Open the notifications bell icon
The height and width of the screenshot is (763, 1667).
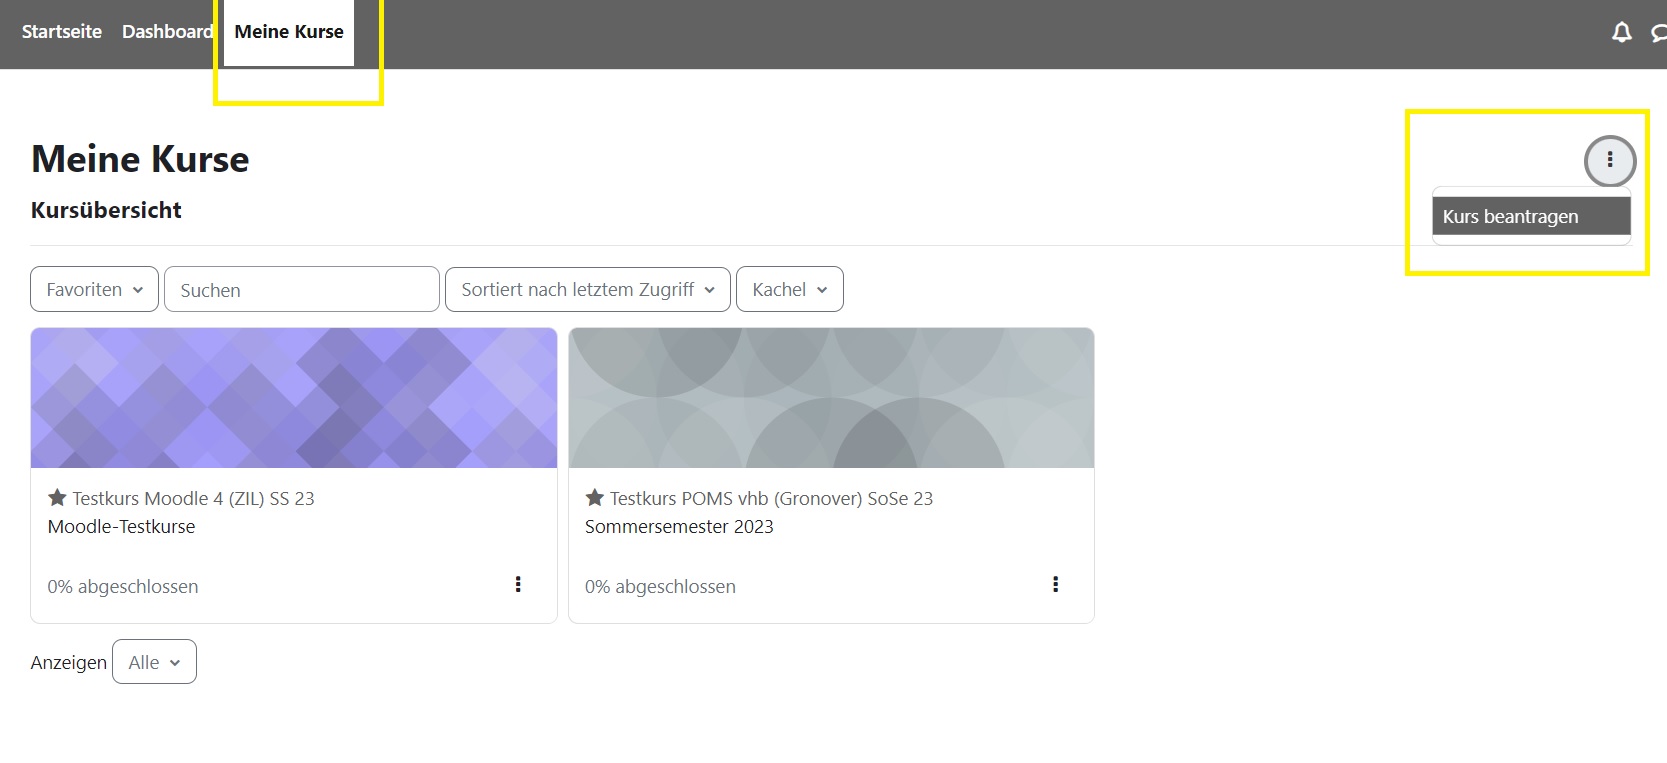click(1621, 33)
